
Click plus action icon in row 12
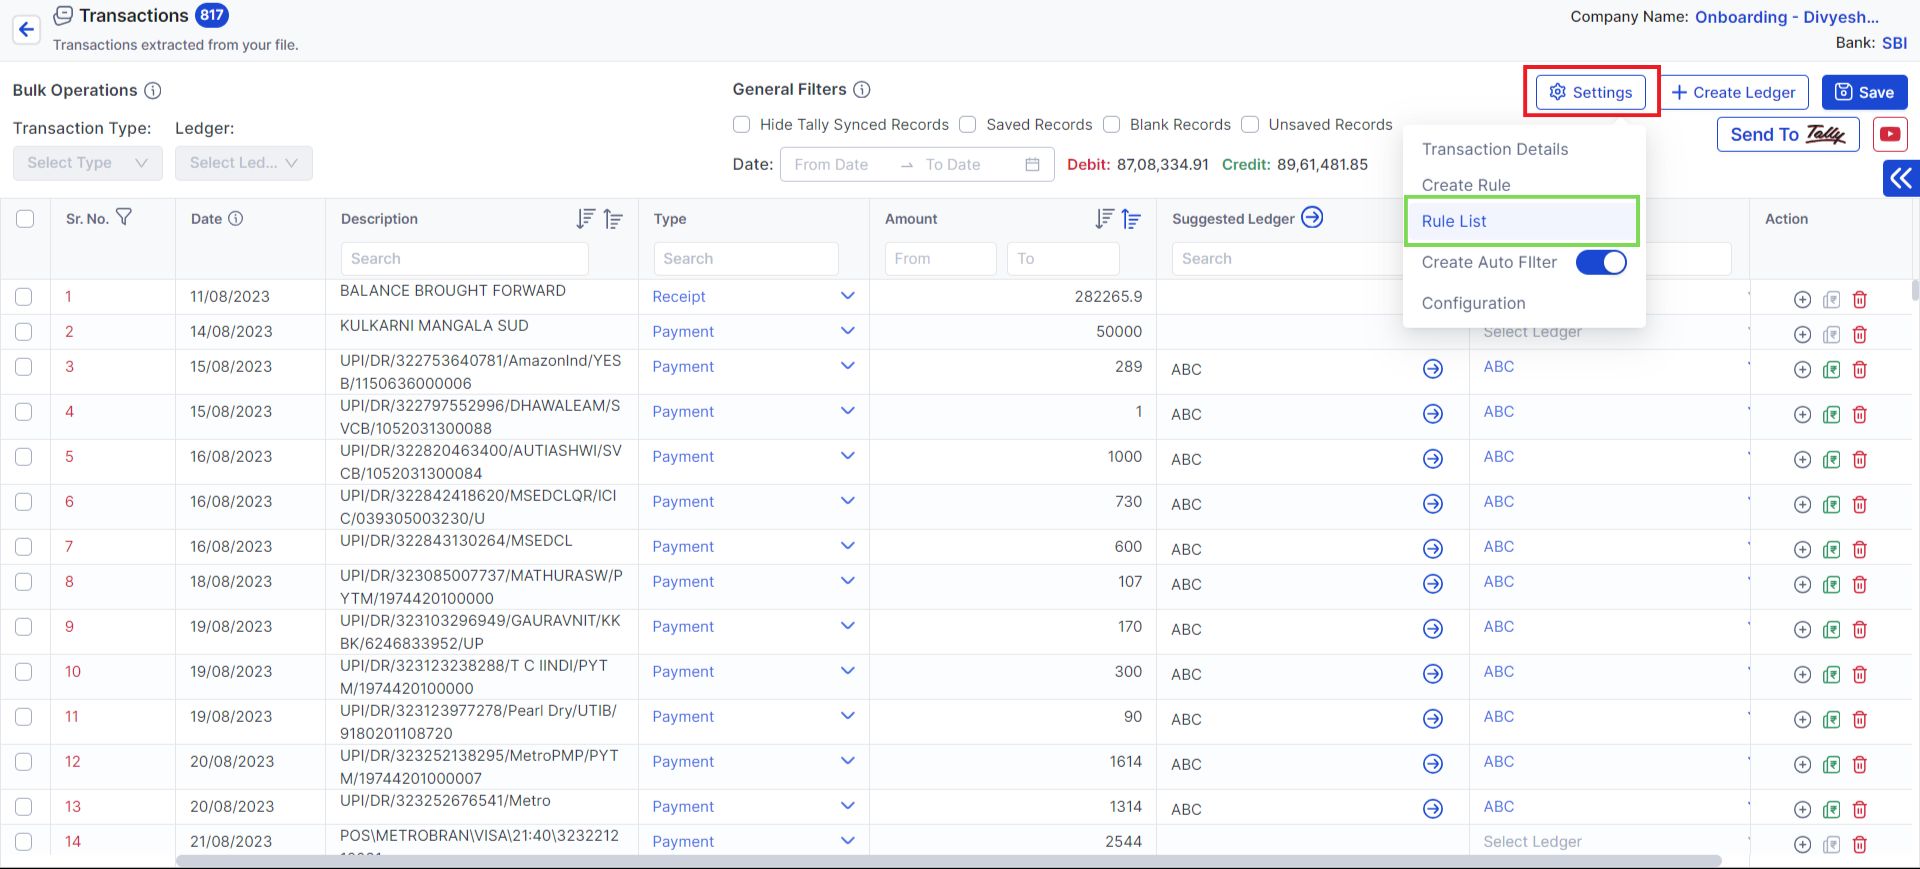pyautogui.click(x=1802, y=765)
